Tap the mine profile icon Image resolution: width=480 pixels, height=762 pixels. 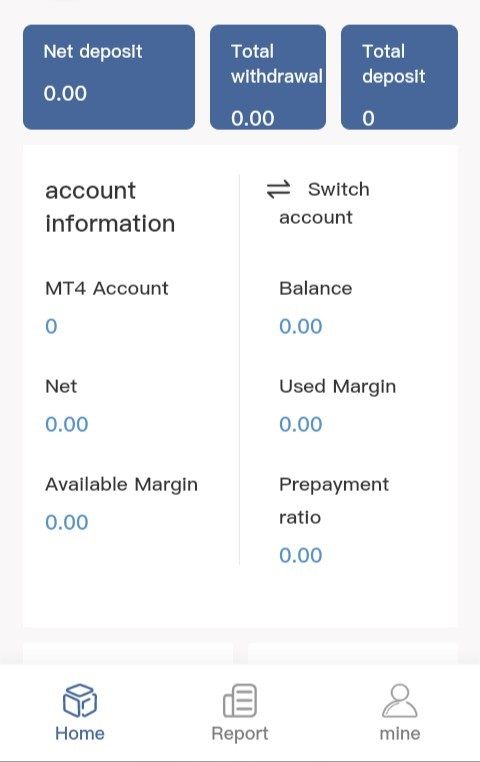tap(400, 700)
